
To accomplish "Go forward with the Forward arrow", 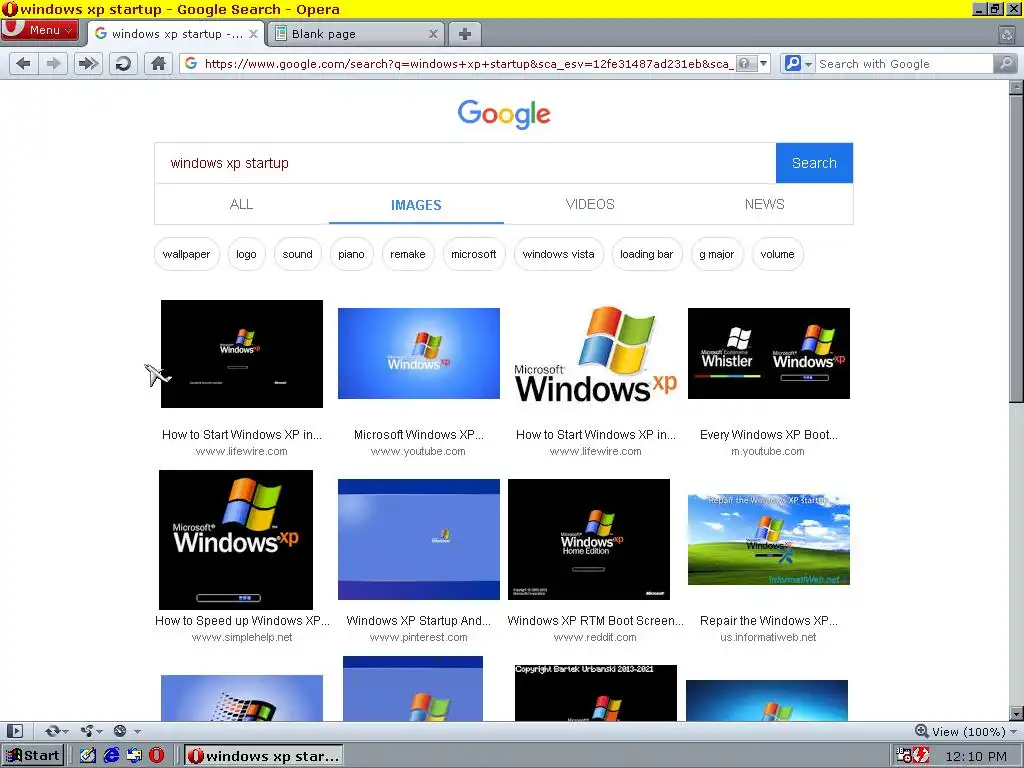I will tap(53, 63).
